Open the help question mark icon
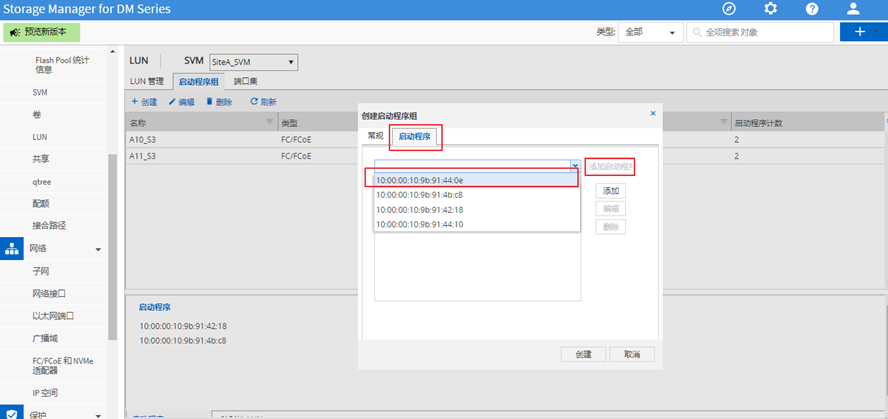 click(x=811, y=9)
